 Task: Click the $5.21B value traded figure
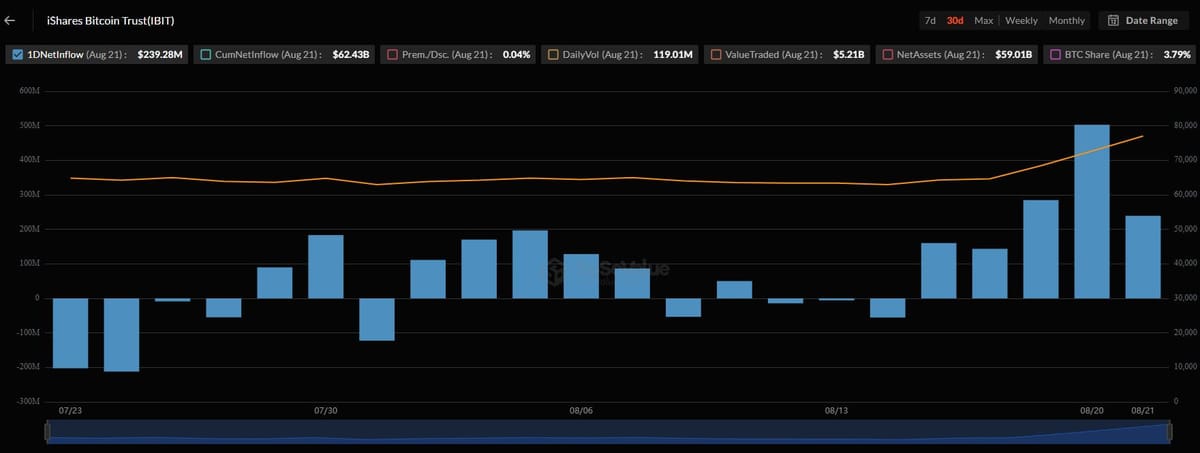click(x=850, y=55)
